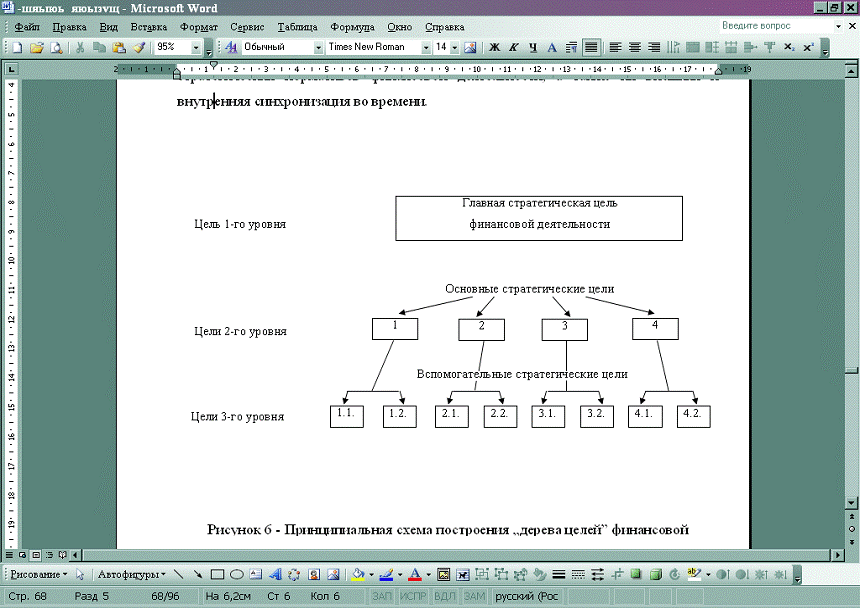The image size is (860, 608).
Task: Open the Таблица menu
Action: click(x=297, y=26)
